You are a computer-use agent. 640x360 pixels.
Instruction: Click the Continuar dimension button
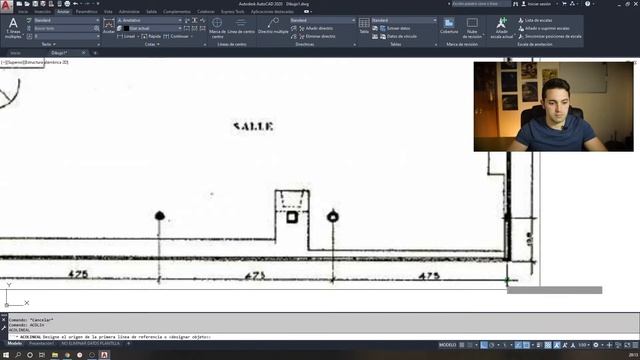pyautogui.click(x=176, y=36)
